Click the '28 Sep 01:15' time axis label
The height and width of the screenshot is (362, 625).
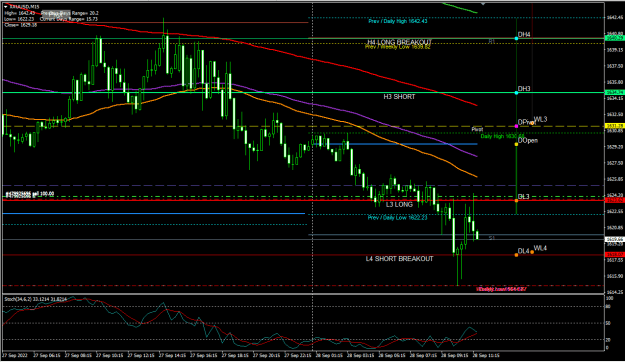coord(329,355)
